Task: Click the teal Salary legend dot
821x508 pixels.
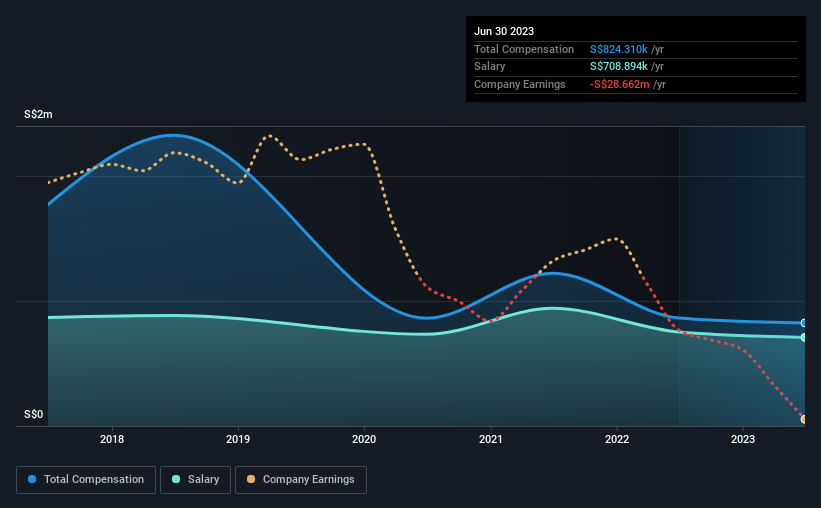Action: (x=176, y=479)
